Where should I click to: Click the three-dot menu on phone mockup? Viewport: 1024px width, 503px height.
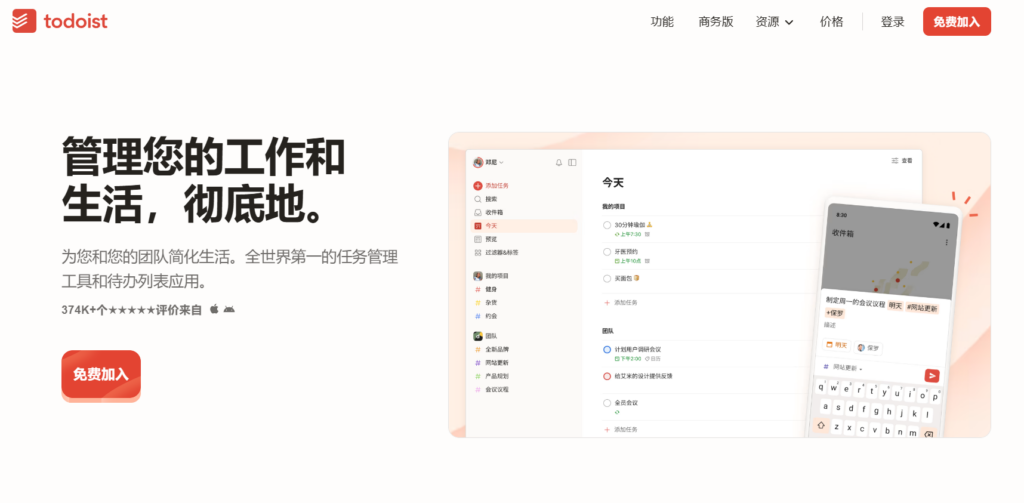click(x=946, y=242)
